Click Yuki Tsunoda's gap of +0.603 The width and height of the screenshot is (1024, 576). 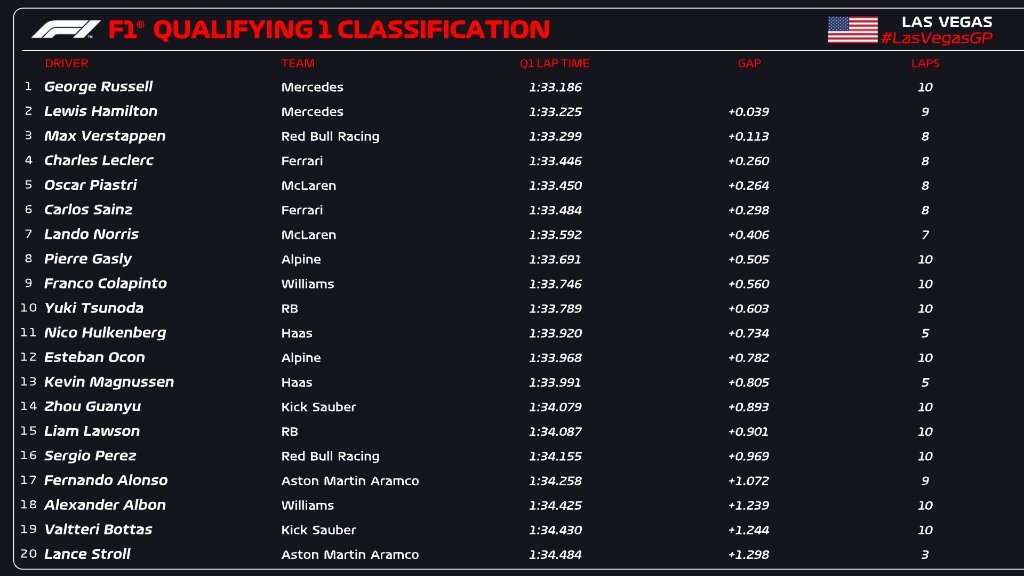(748, 308)
